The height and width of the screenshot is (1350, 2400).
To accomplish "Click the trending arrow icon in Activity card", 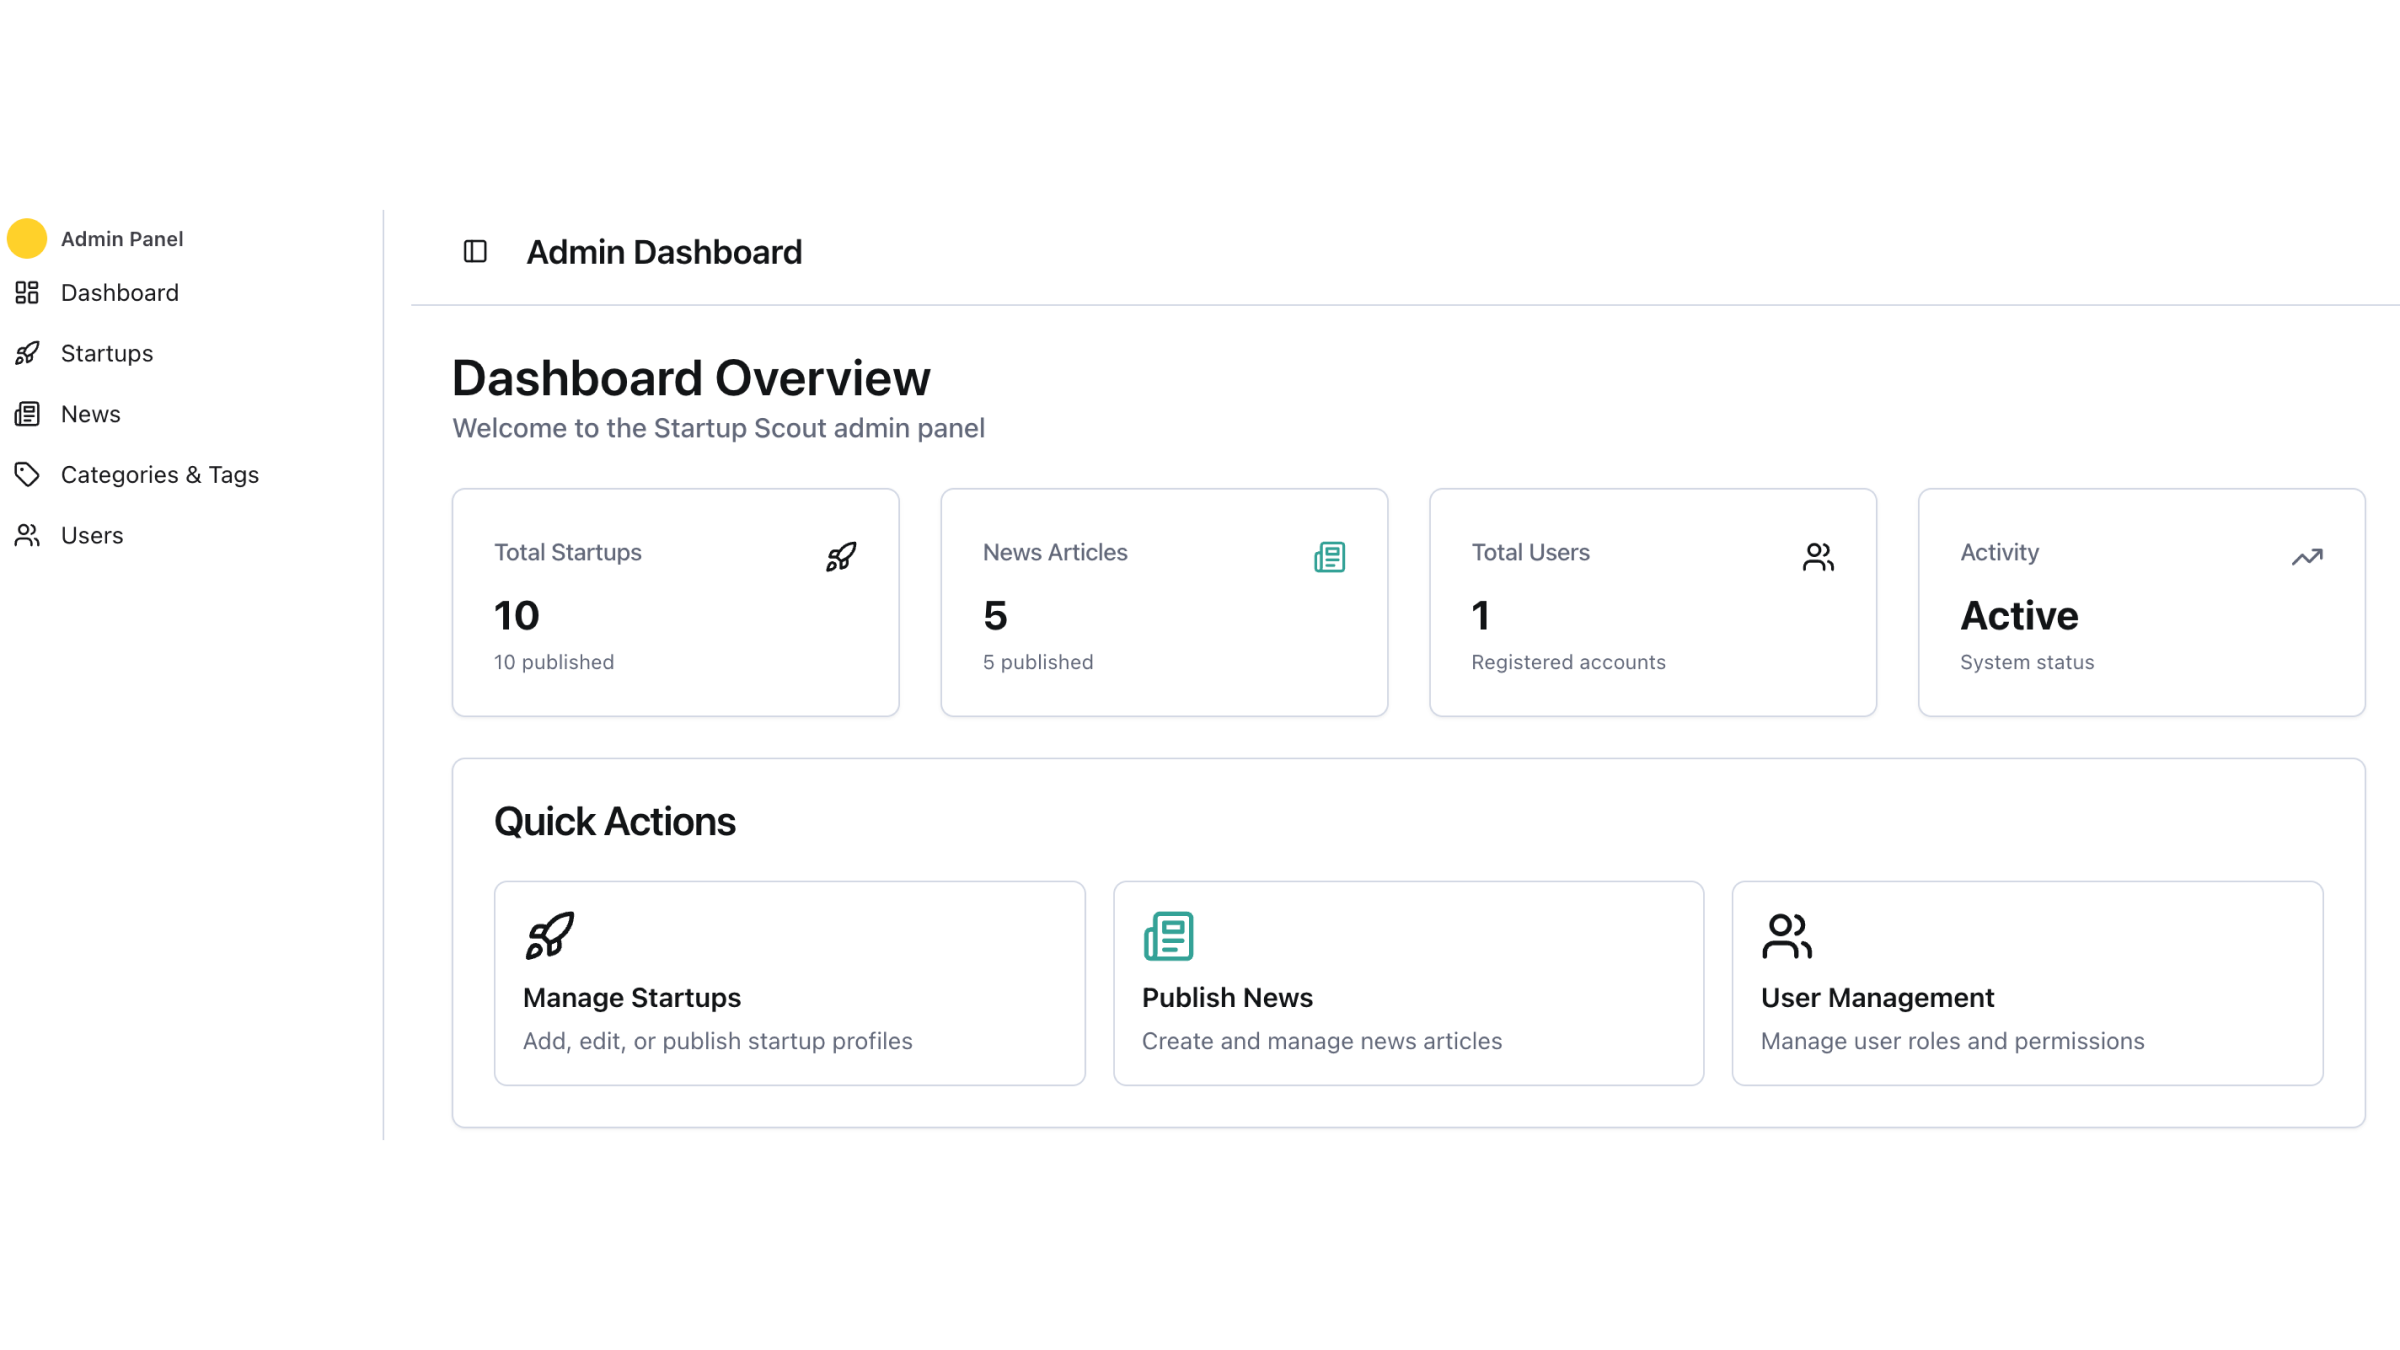I will point(2307,556).
